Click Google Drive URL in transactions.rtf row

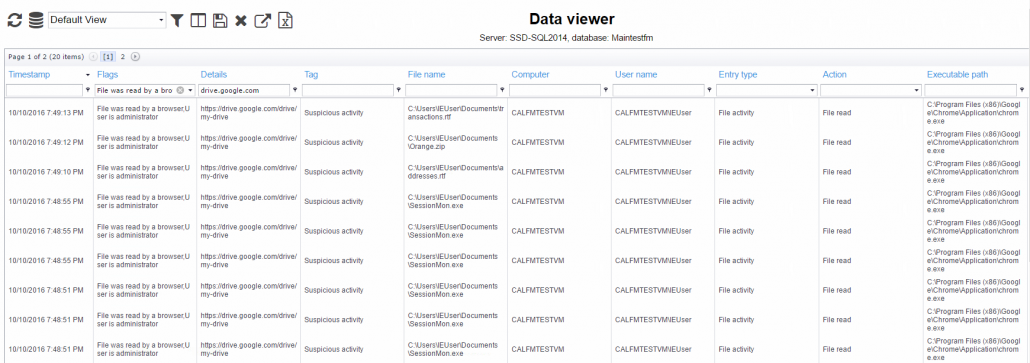pos(249,113)
